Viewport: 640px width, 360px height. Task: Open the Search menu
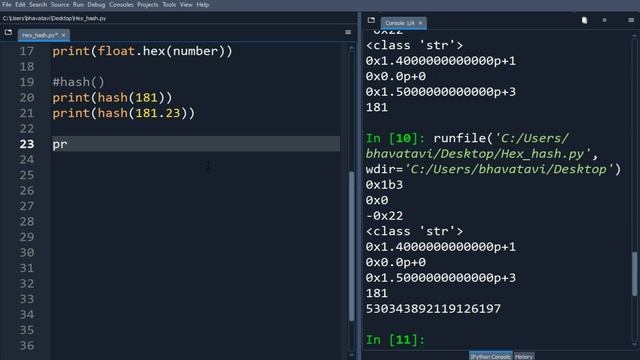coord(38,4)
